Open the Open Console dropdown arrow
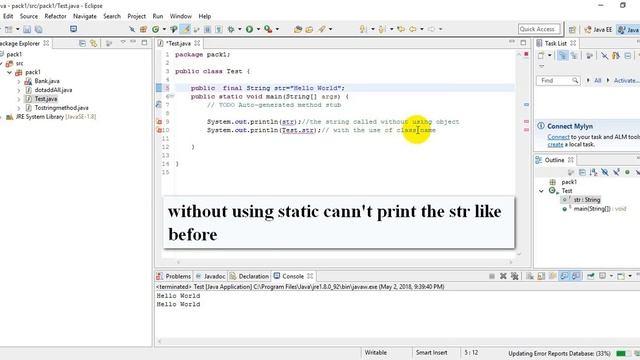 (630, 276)
